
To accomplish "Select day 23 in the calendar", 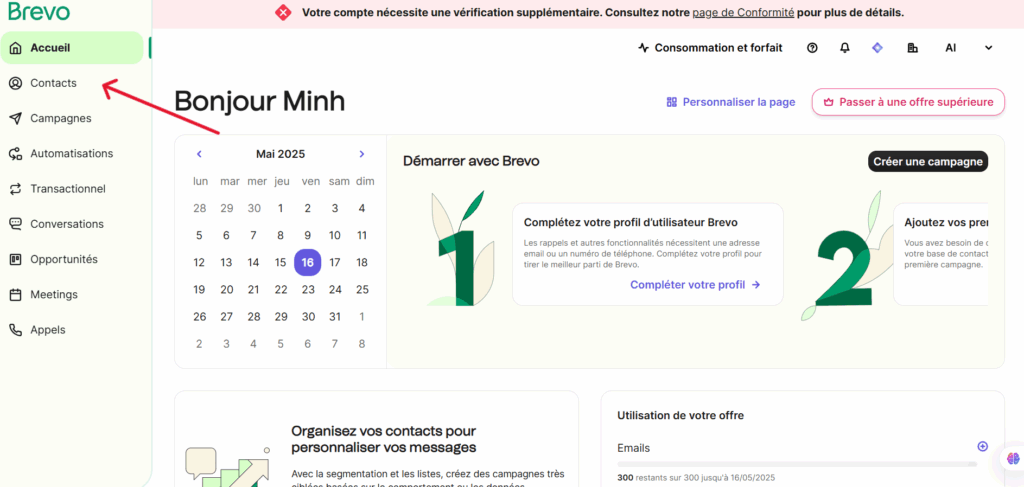I will point(308,290).
